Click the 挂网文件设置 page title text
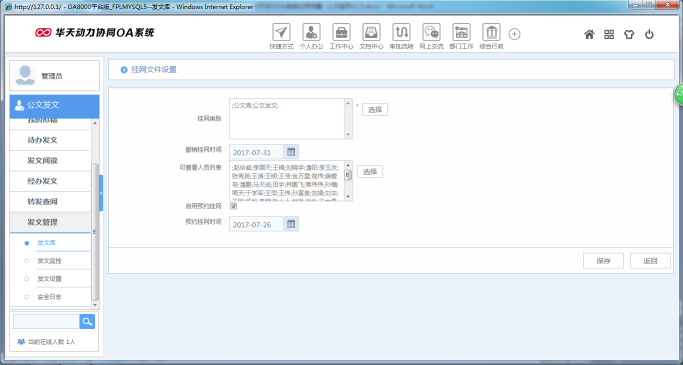 [154, 70]
